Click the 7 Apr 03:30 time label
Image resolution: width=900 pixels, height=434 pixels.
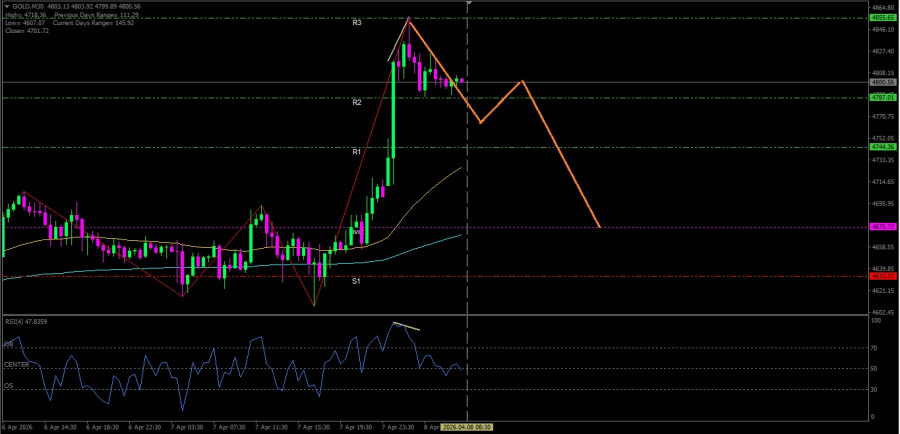(x=189, y=428)
